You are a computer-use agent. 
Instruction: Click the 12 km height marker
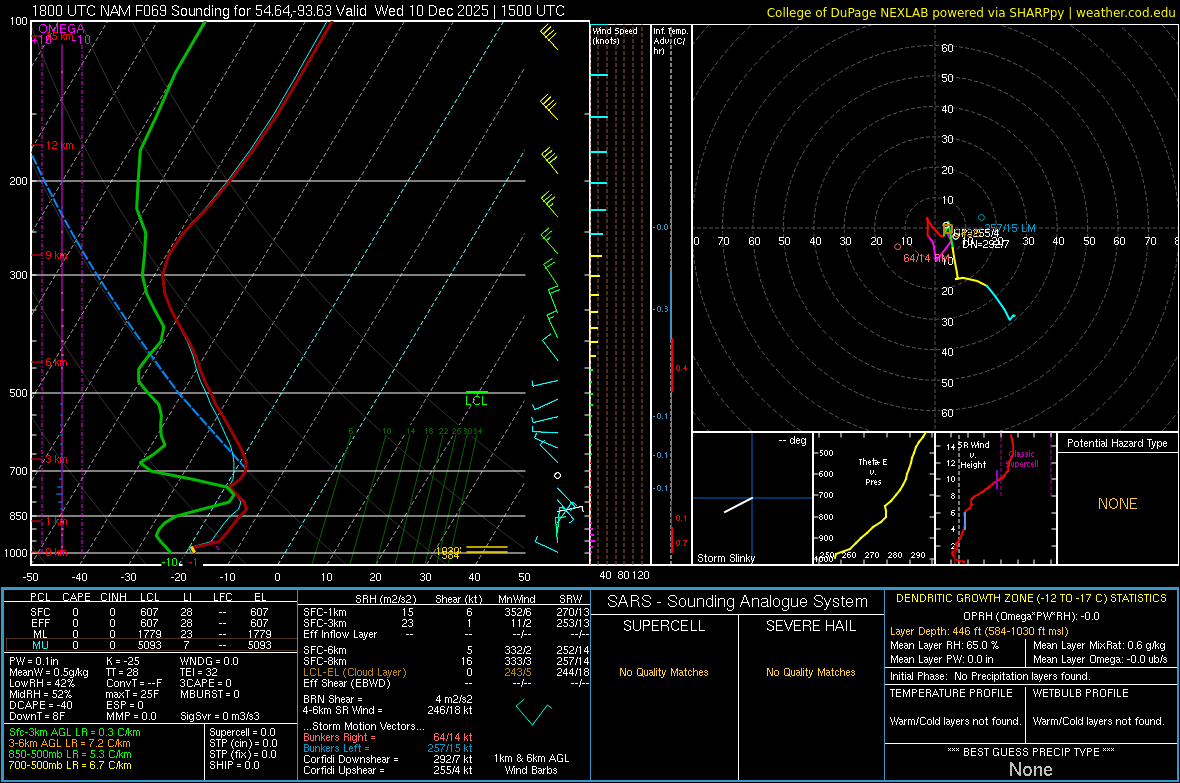coord(60,146)
